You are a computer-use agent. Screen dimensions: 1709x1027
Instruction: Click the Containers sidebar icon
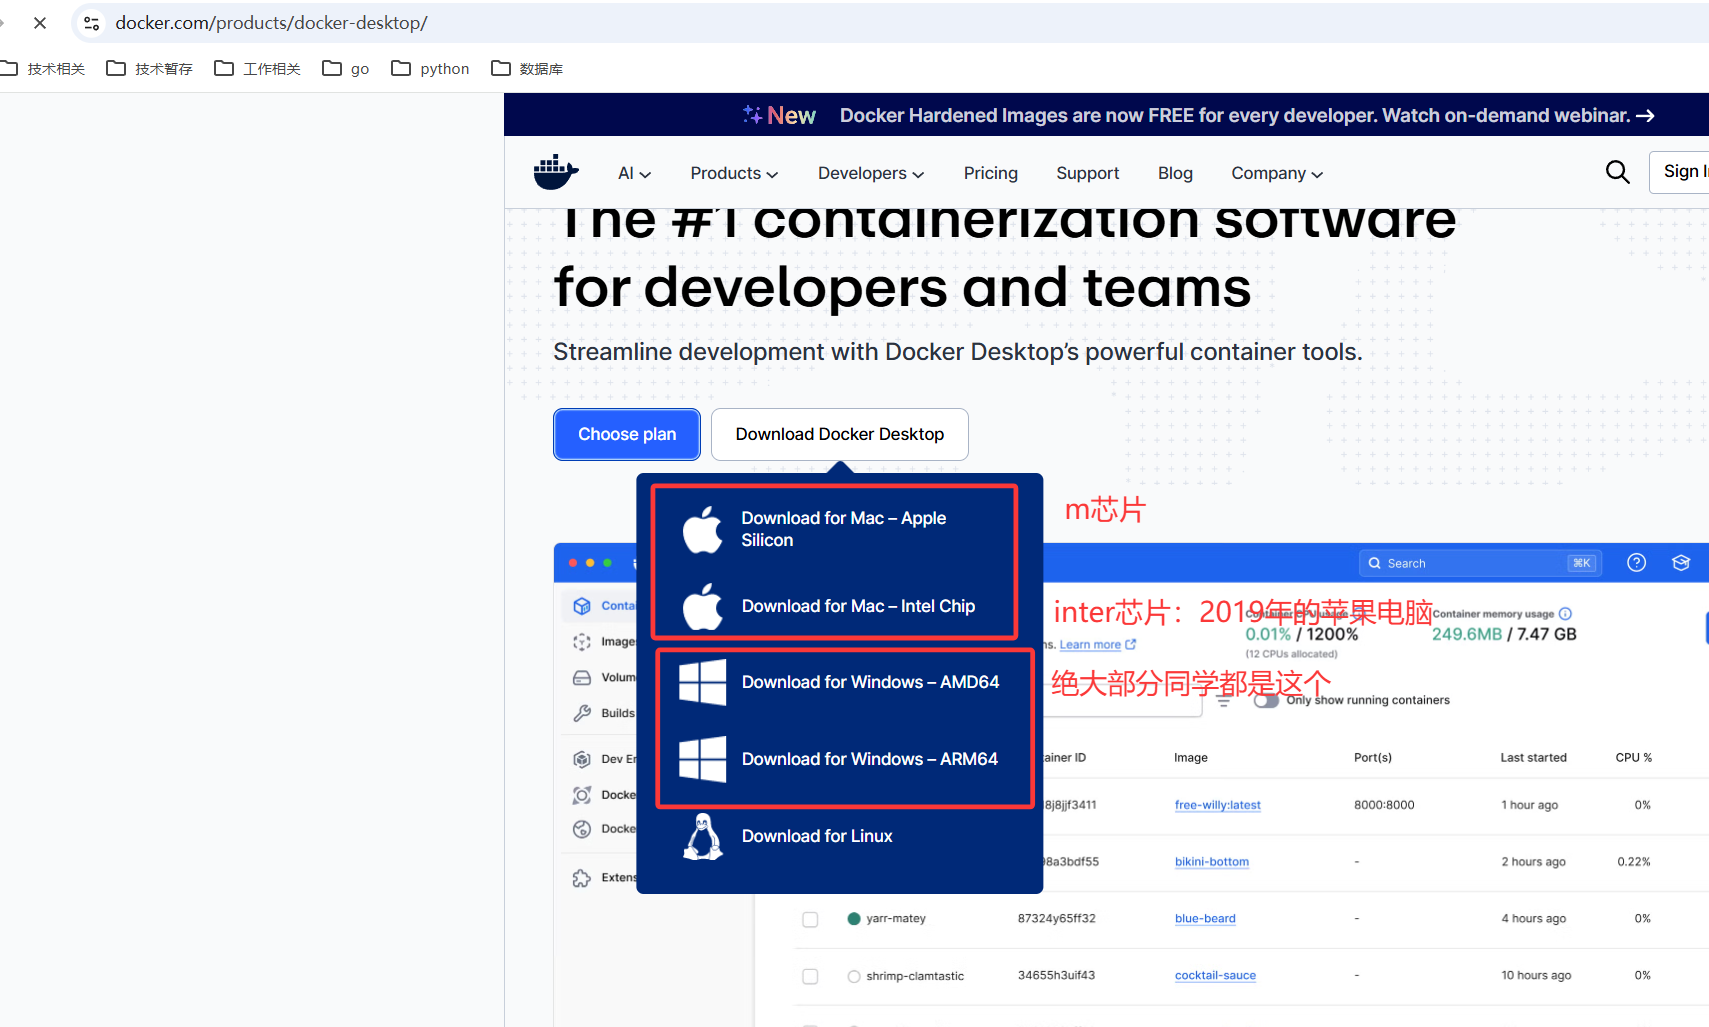point(582,606)
